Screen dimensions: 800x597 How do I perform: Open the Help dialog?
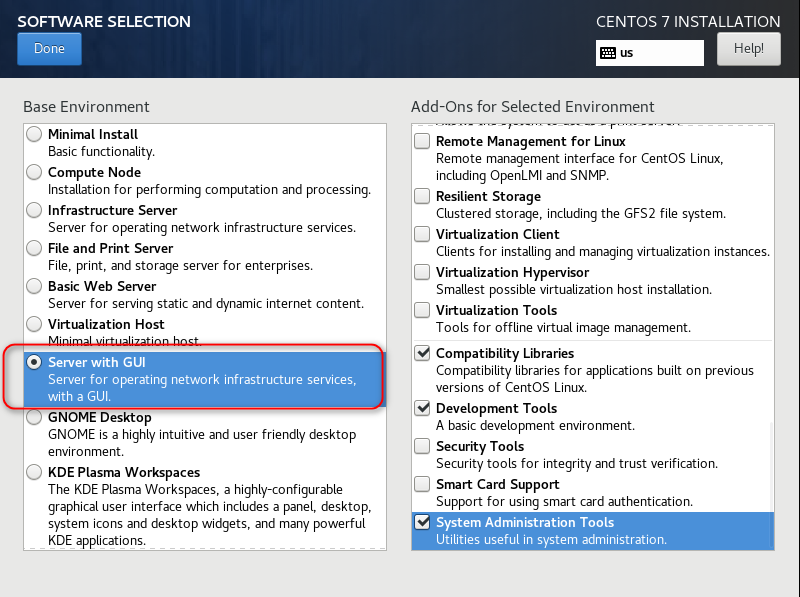(748, 48)
